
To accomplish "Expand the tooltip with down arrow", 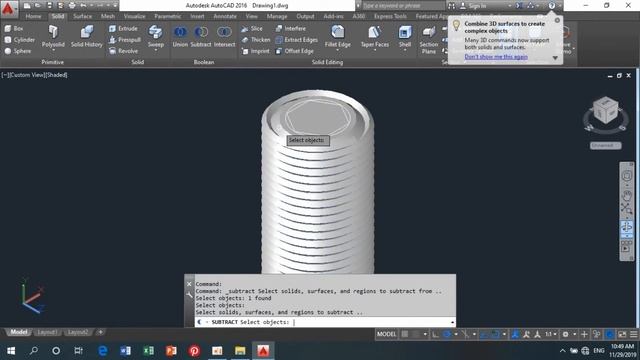I will coord(555,58).
